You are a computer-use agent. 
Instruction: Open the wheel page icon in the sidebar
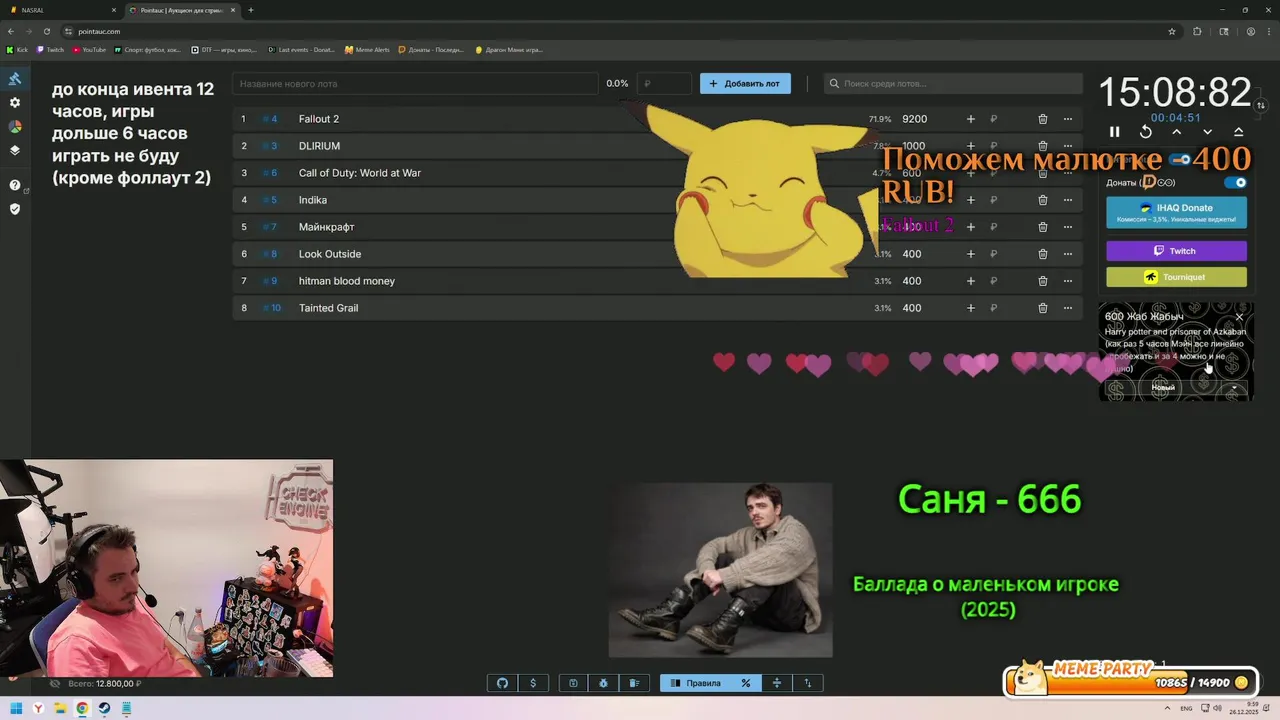(15, 127)
